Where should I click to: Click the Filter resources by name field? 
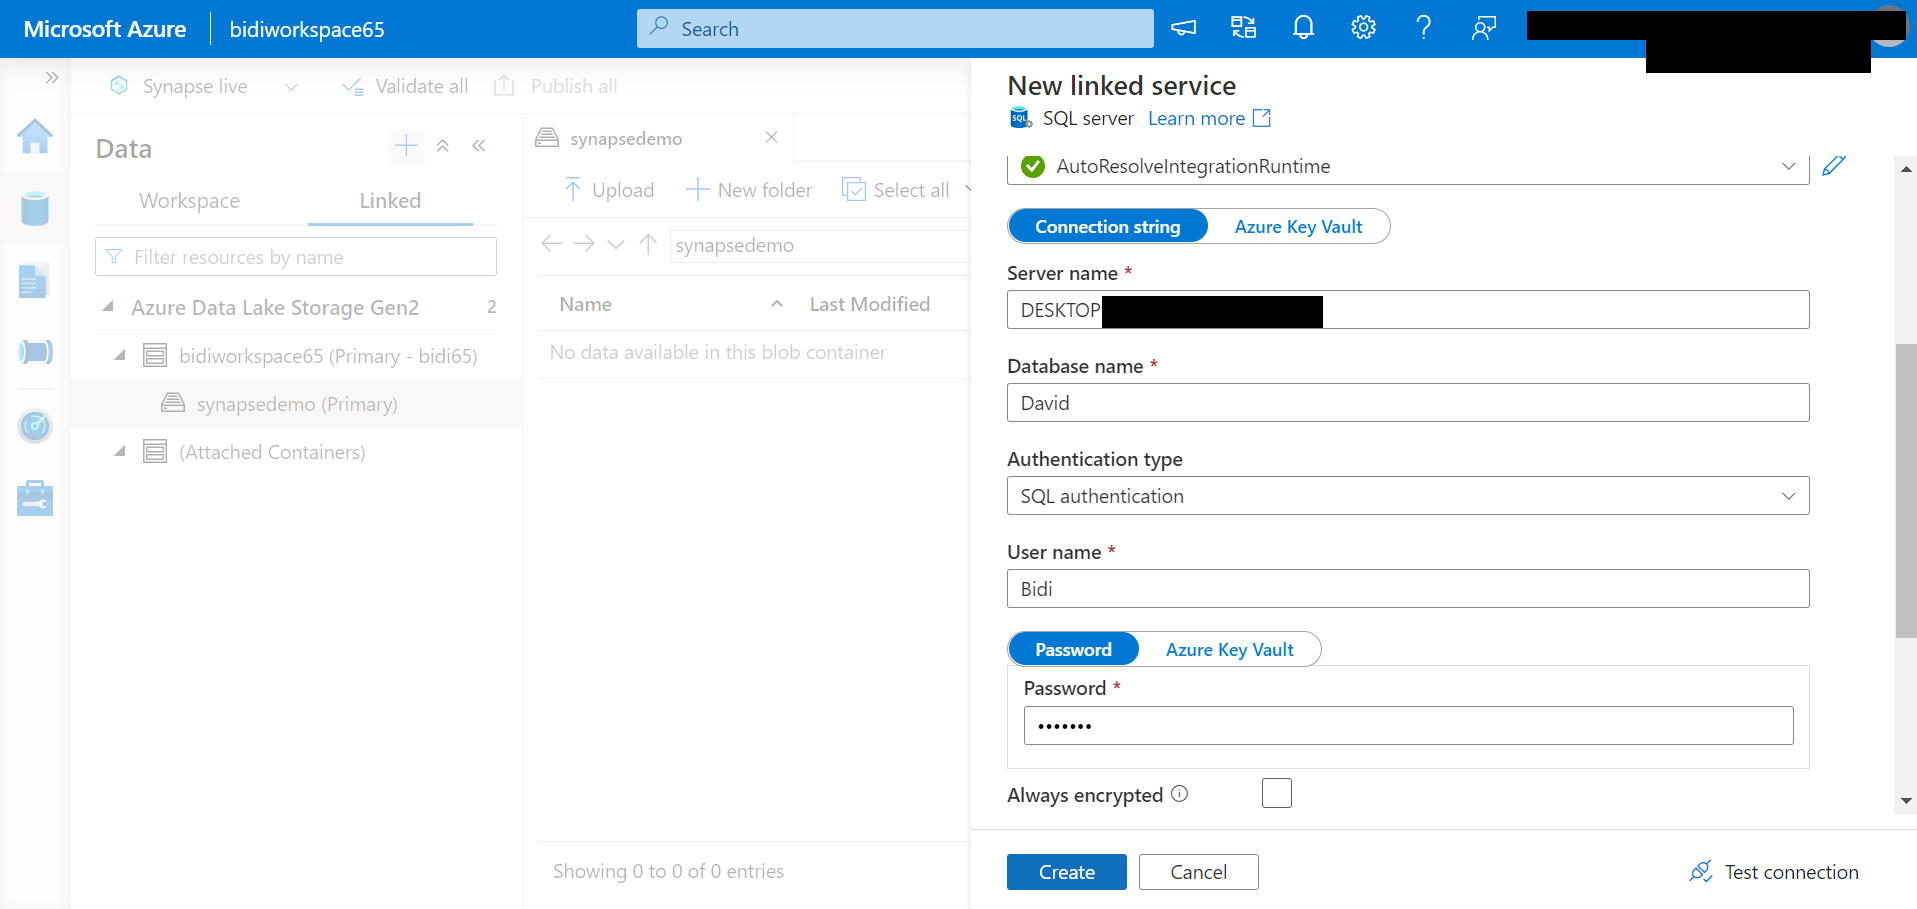[296, 257]
